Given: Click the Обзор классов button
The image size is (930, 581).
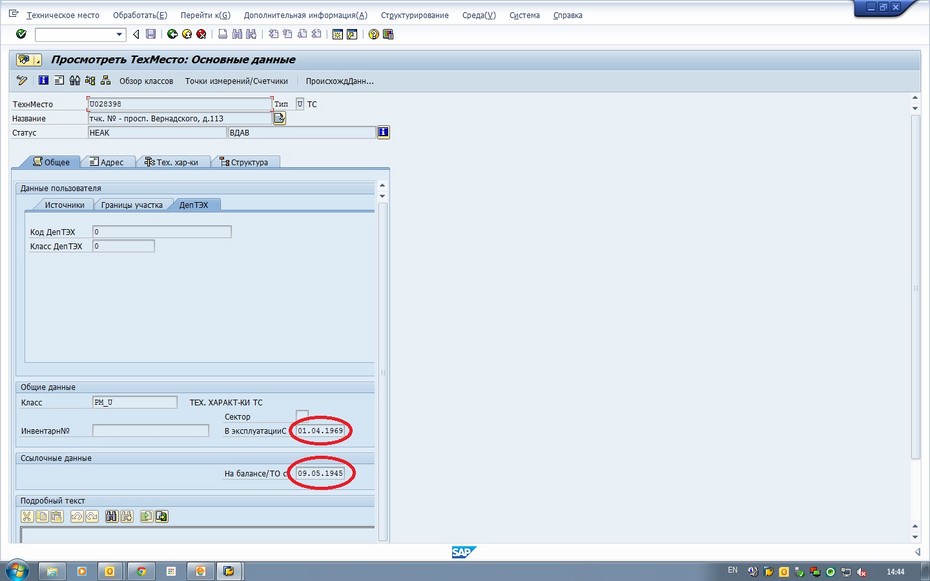Looking at the screenshot, I should point(146,81).
